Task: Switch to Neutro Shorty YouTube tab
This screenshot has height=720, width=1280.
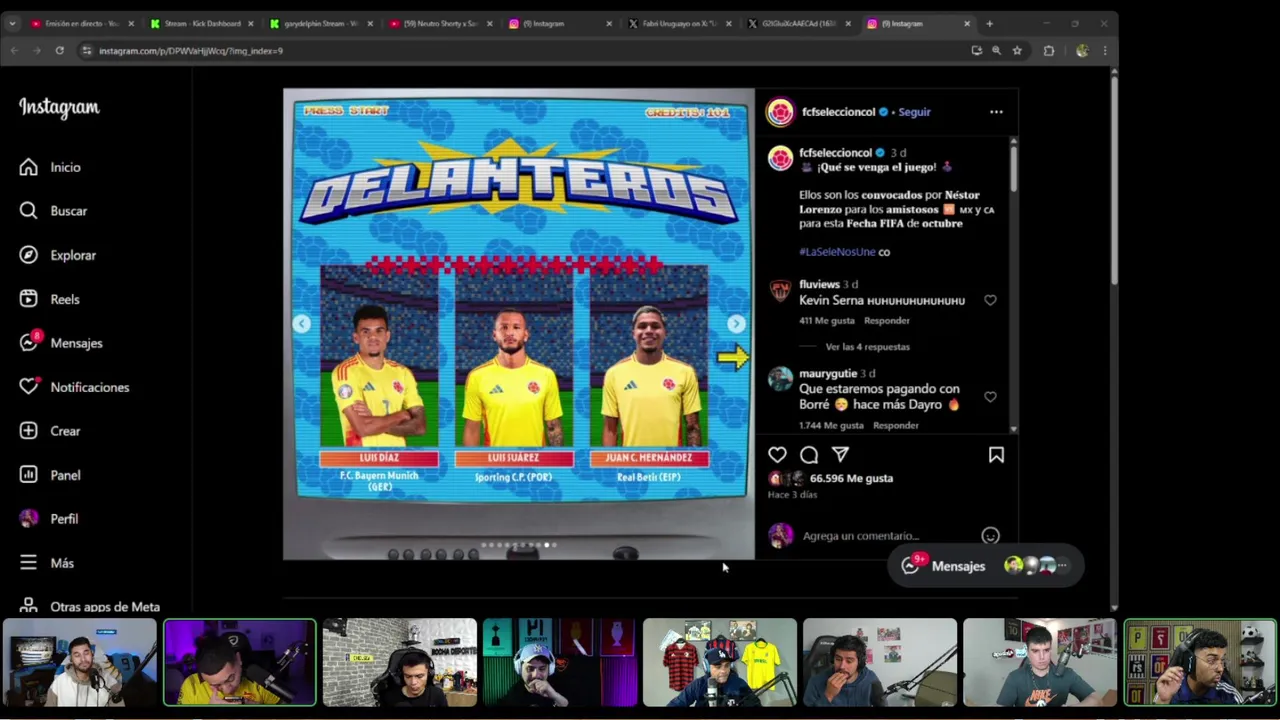Action: click(441, 23)
